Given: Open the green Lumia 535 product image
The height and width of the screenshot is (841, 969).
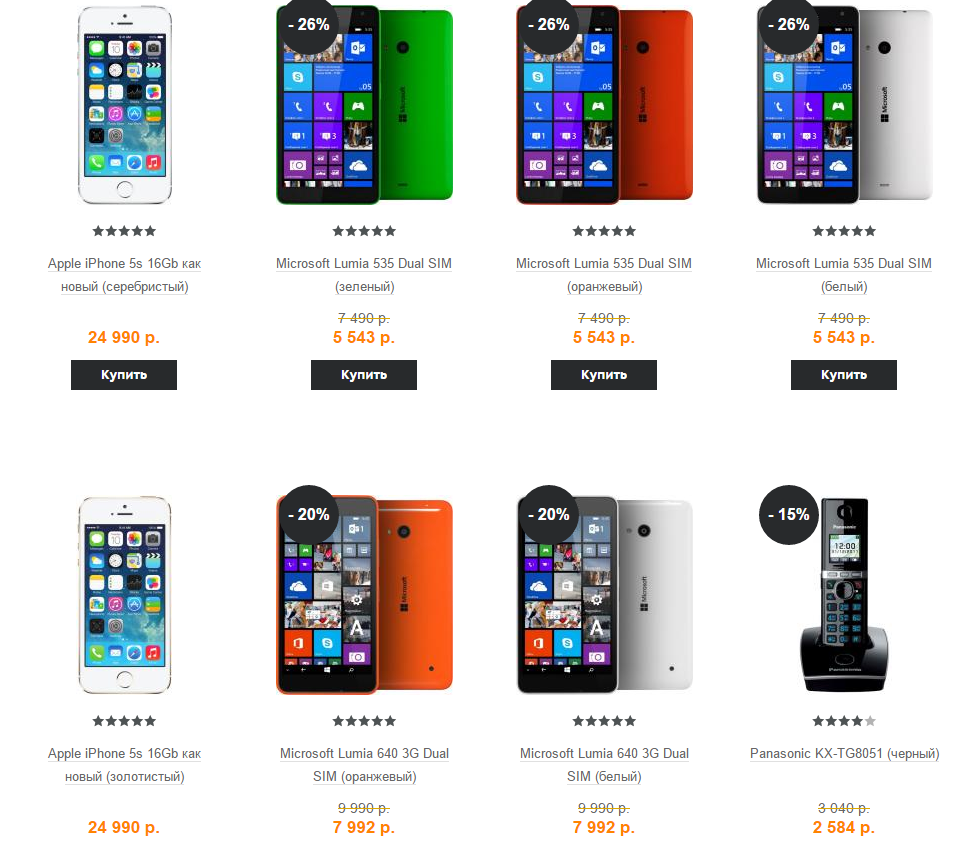Looking at the screenshot, I should click(364, 104).
